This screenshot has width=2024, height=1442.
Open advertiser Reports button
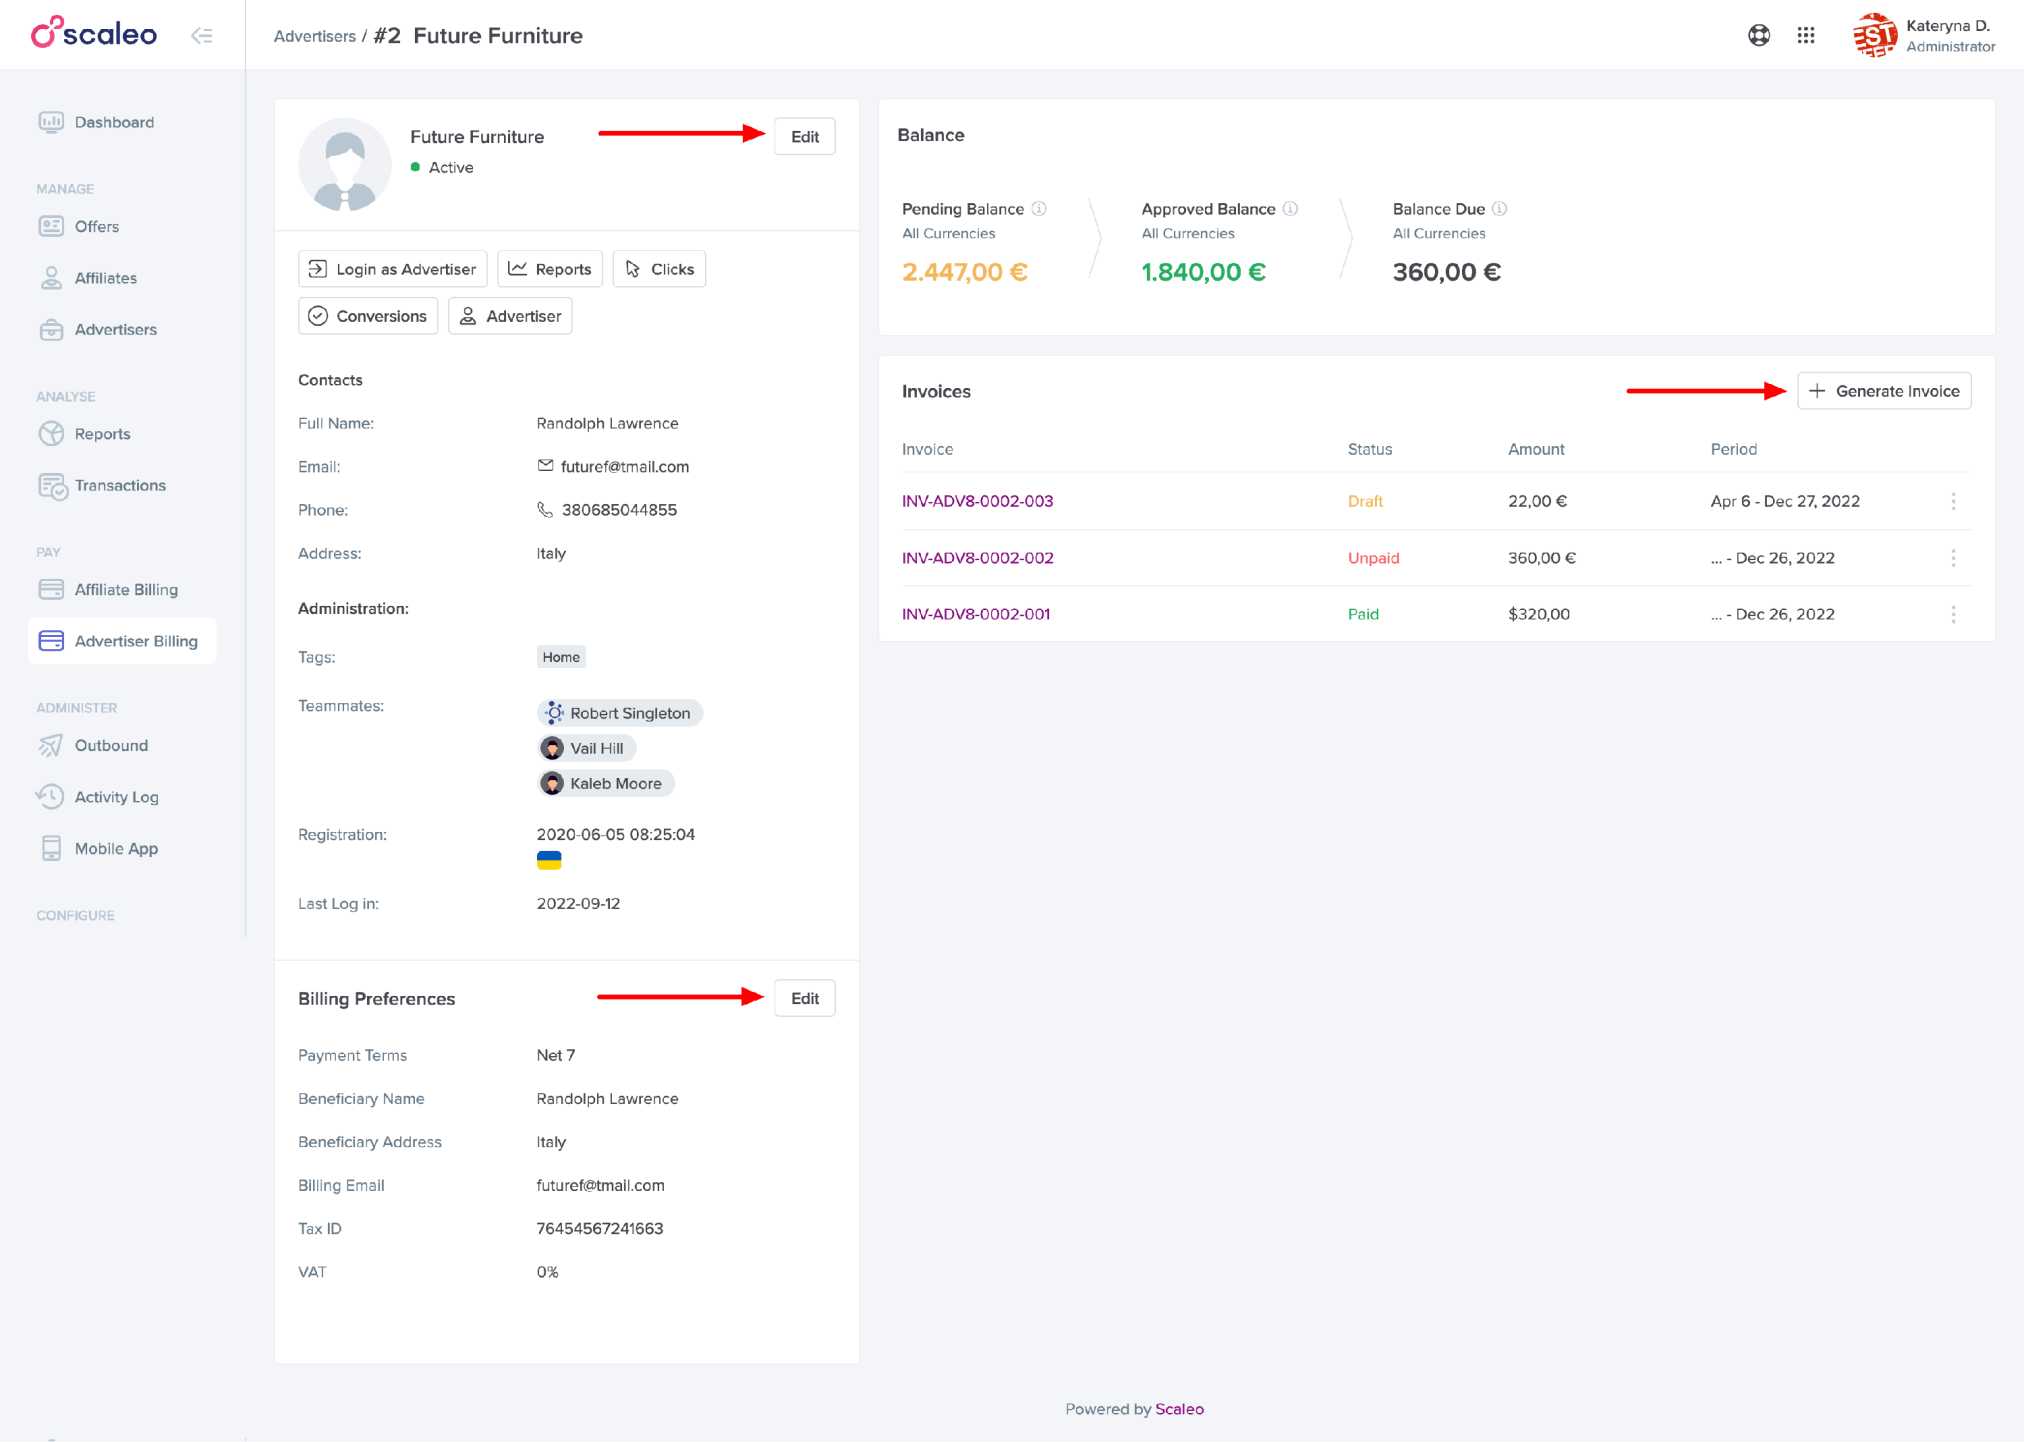550,269
